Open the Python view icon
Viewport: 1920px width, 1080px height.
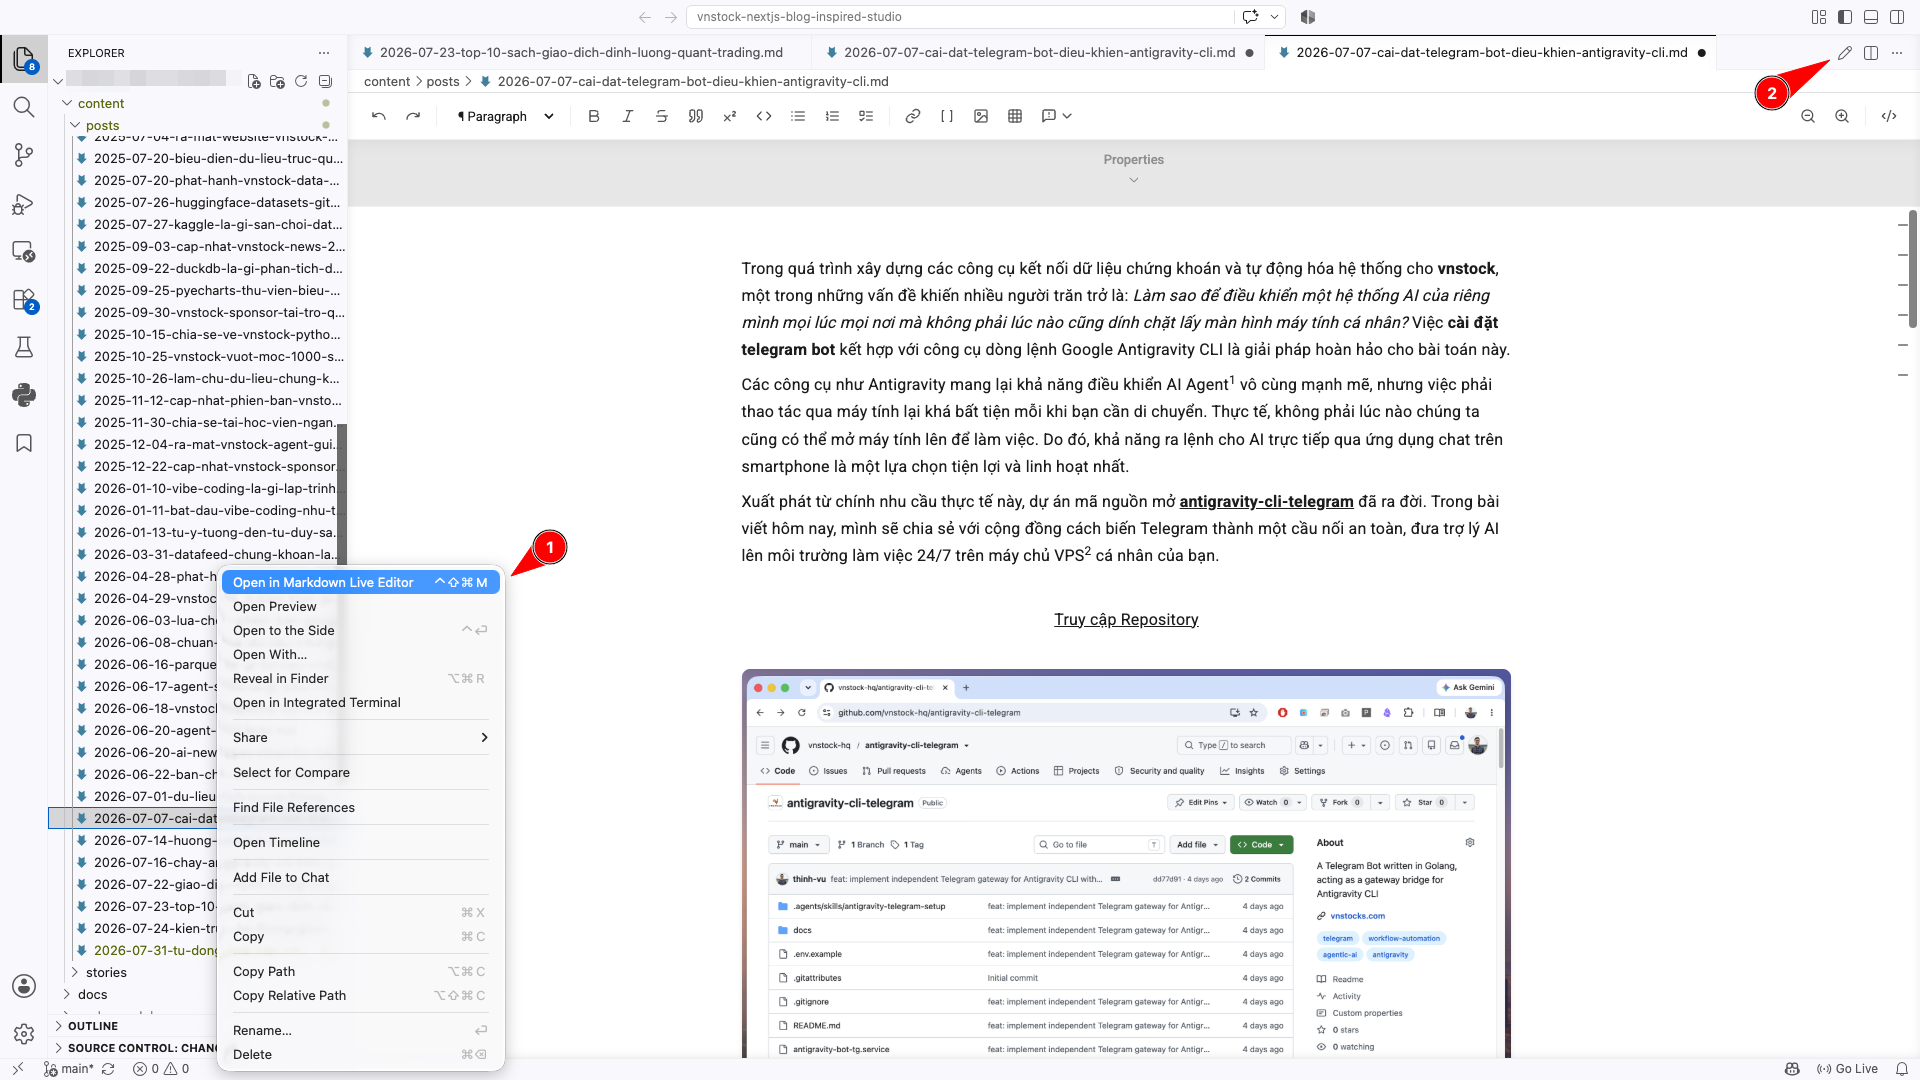[24, 395]
